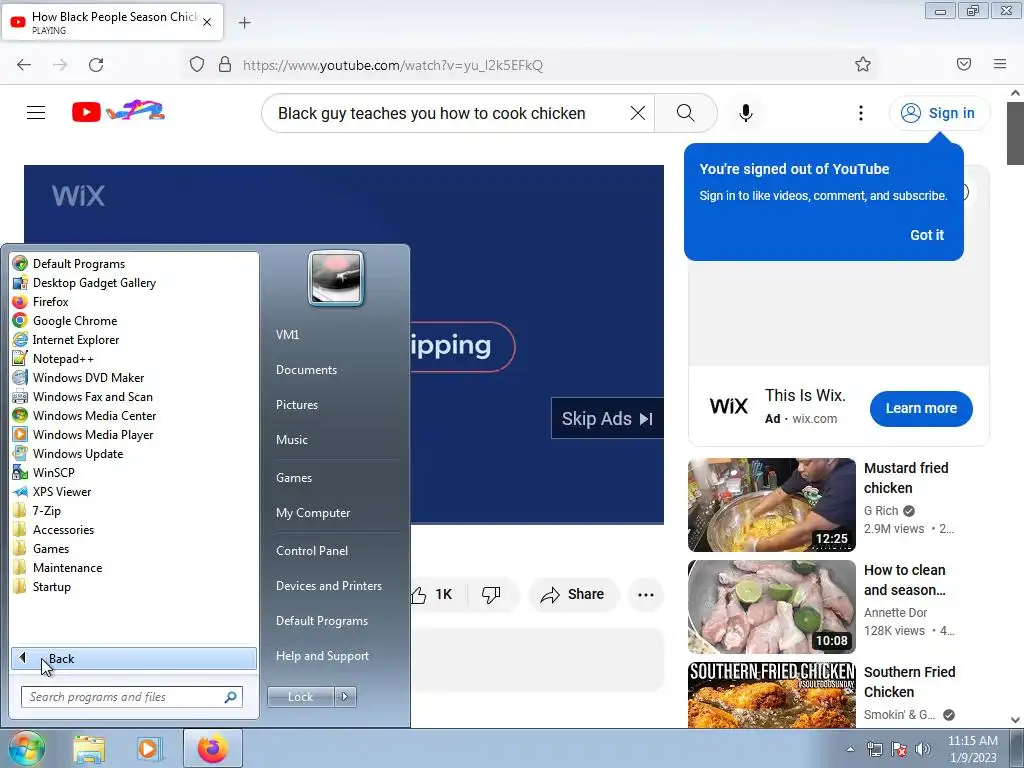
Task: Open Windows Media Center
Action: [95, 415]
